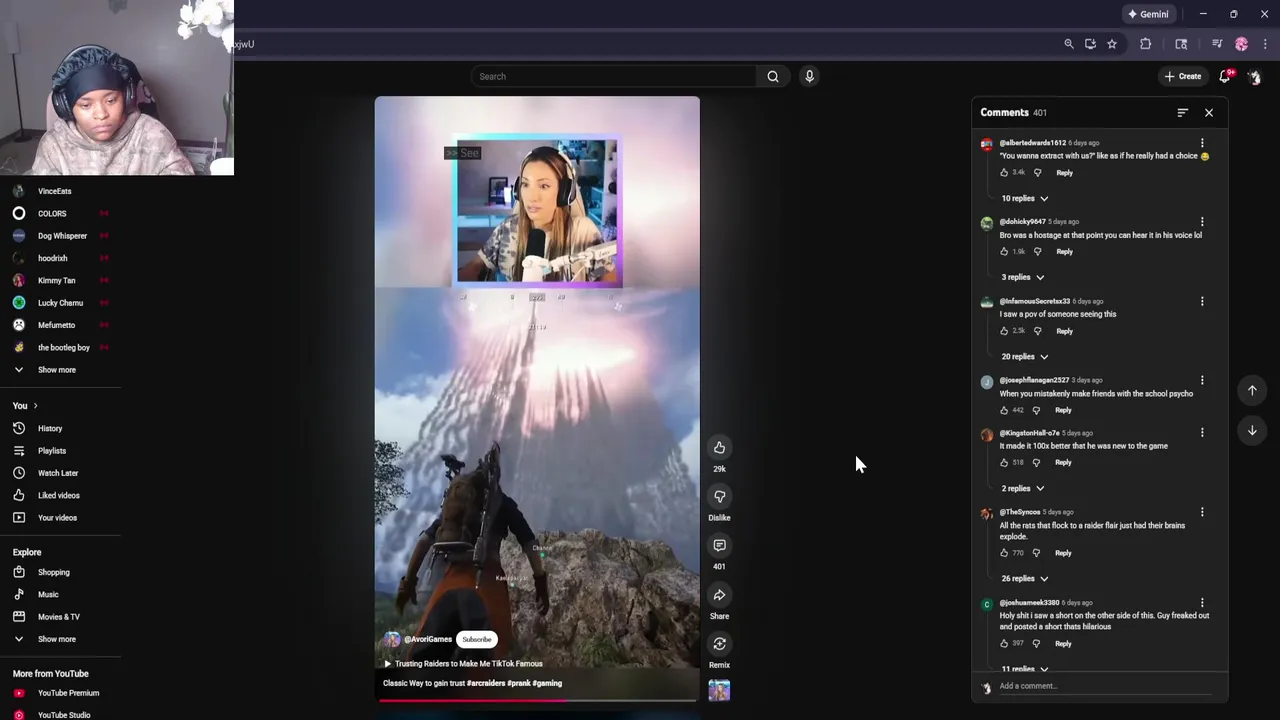Open Lucky Chamu subscription channel

click(x=60, y=303)
